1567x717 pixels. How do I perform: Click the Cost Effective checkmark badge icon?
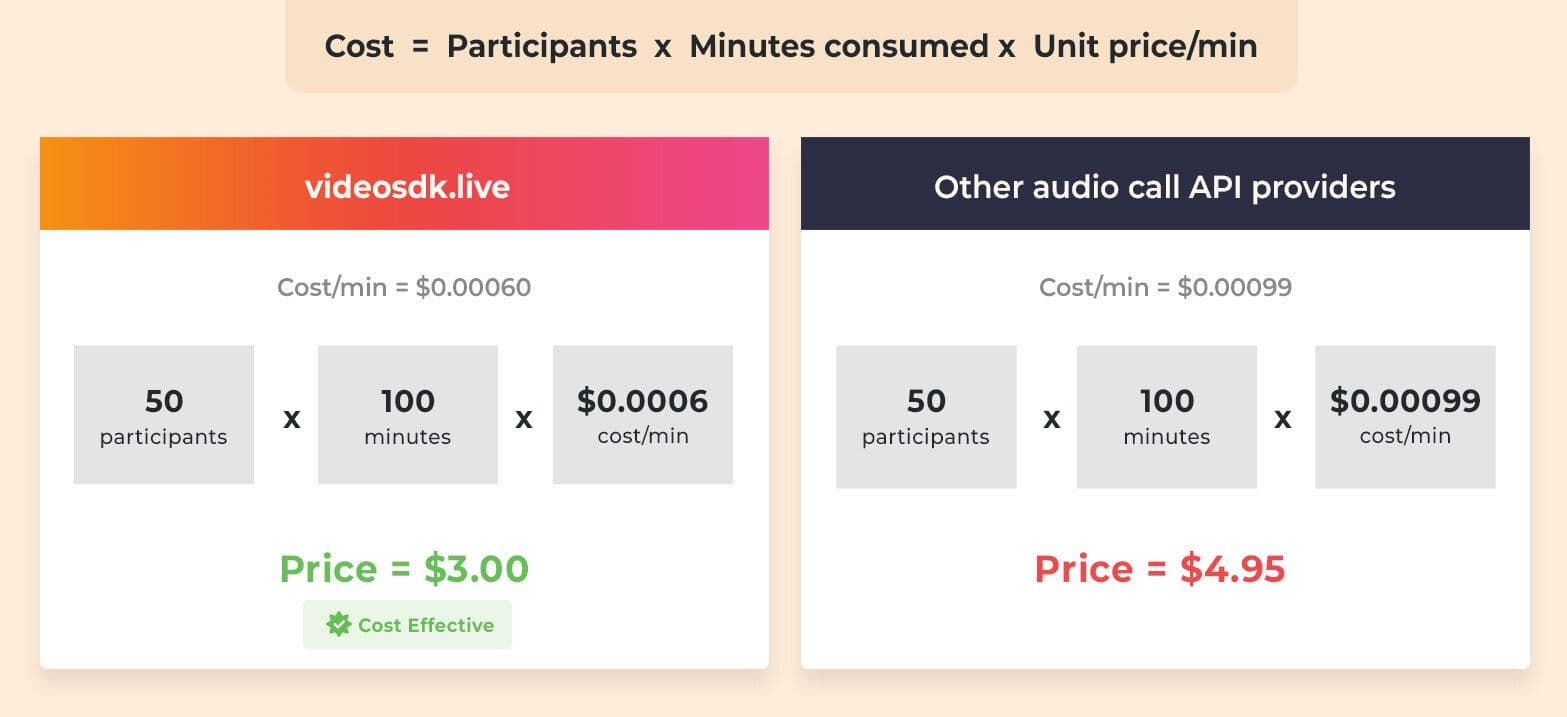point(339,625)
